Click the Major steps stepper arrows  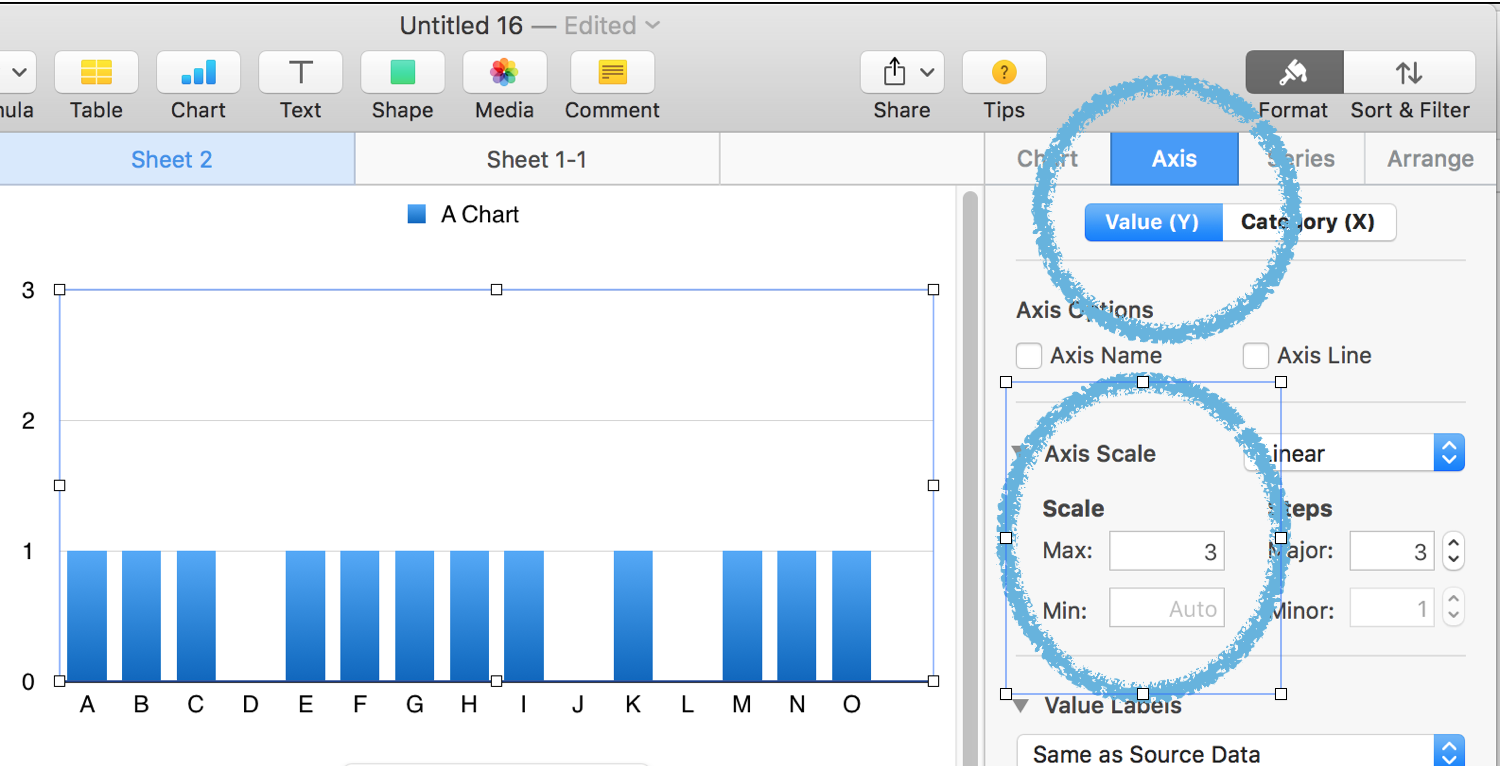coord(1454,551)
